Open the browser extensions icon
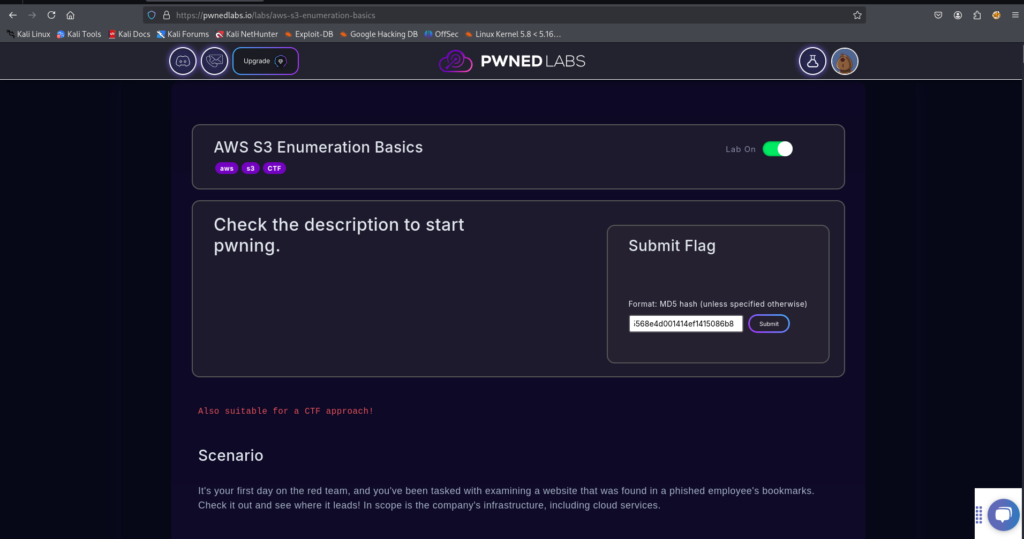Screen dimensions: 1024x539 [977, 15]
